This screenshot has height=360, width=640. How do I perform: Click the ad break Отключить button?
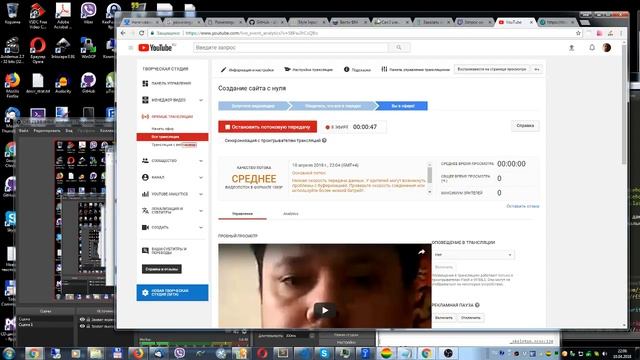pyautogui.click(x=471, y=318)
